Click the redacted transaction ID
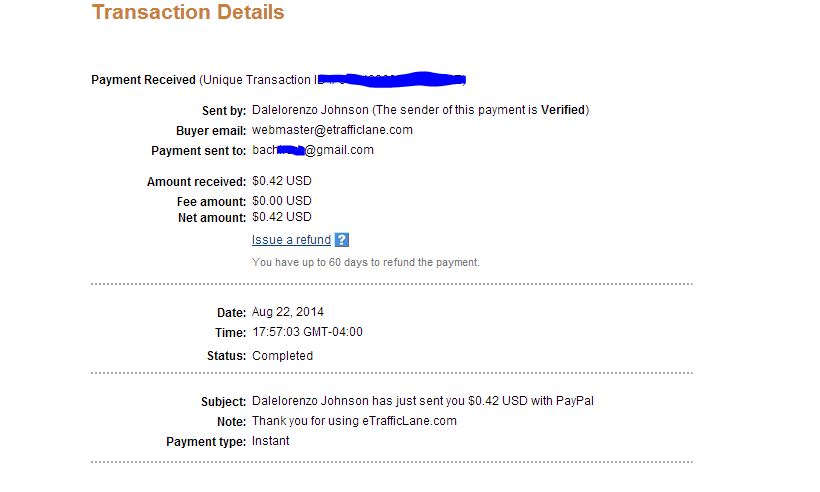Image resolution: width=820 pixels, height=492 pixels. [392, 79]
